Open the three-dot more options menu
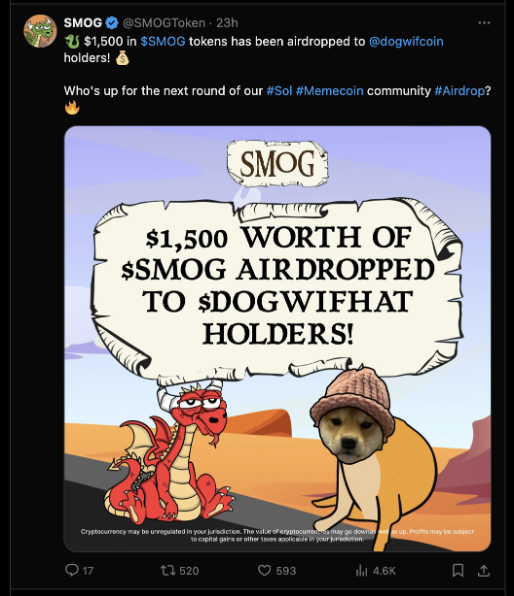514x596 pixels. coord(484,23)
